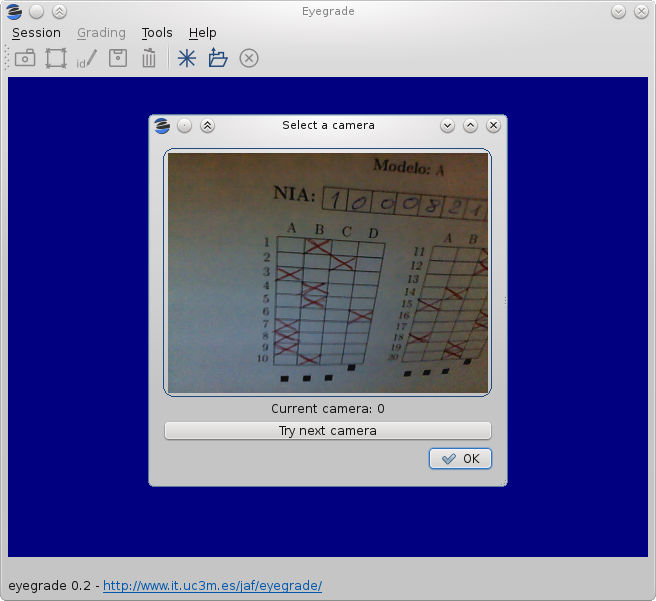
Task: Maximize the Select a camera dialog
Action: pos(471,125)
